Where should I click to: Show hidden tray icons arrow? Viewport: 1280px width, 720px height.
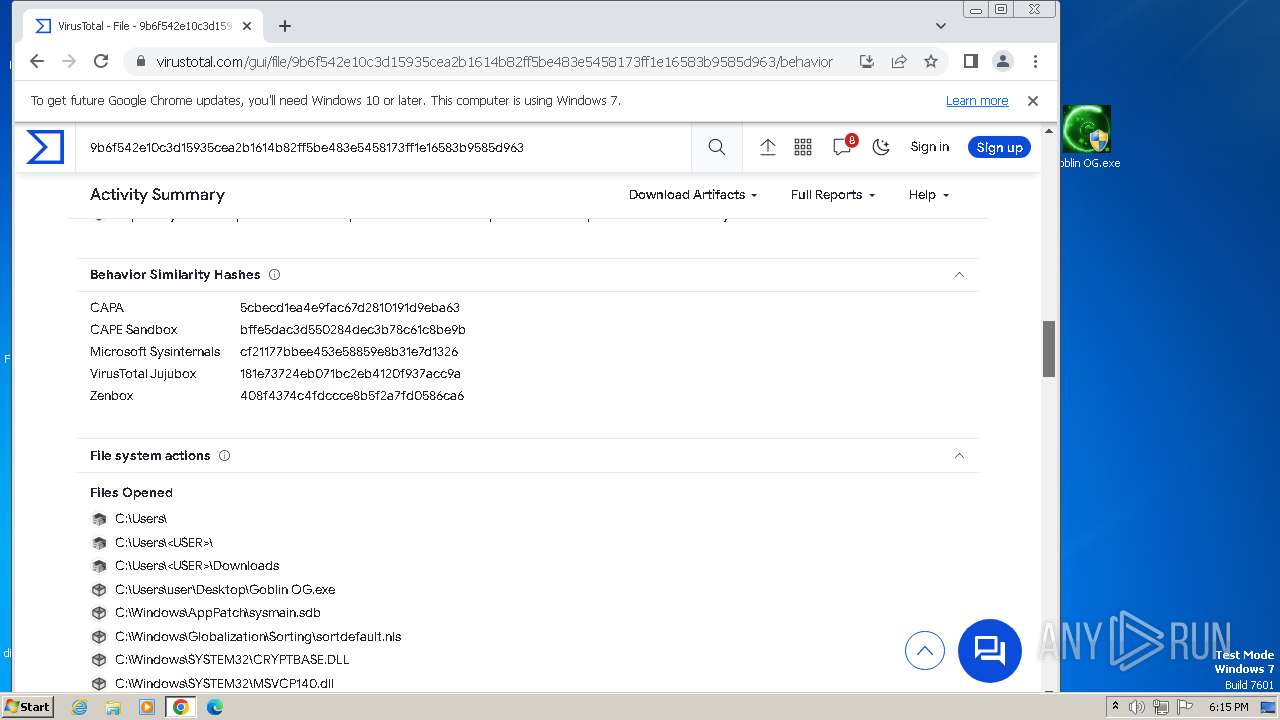click(x=1115, y=707)
